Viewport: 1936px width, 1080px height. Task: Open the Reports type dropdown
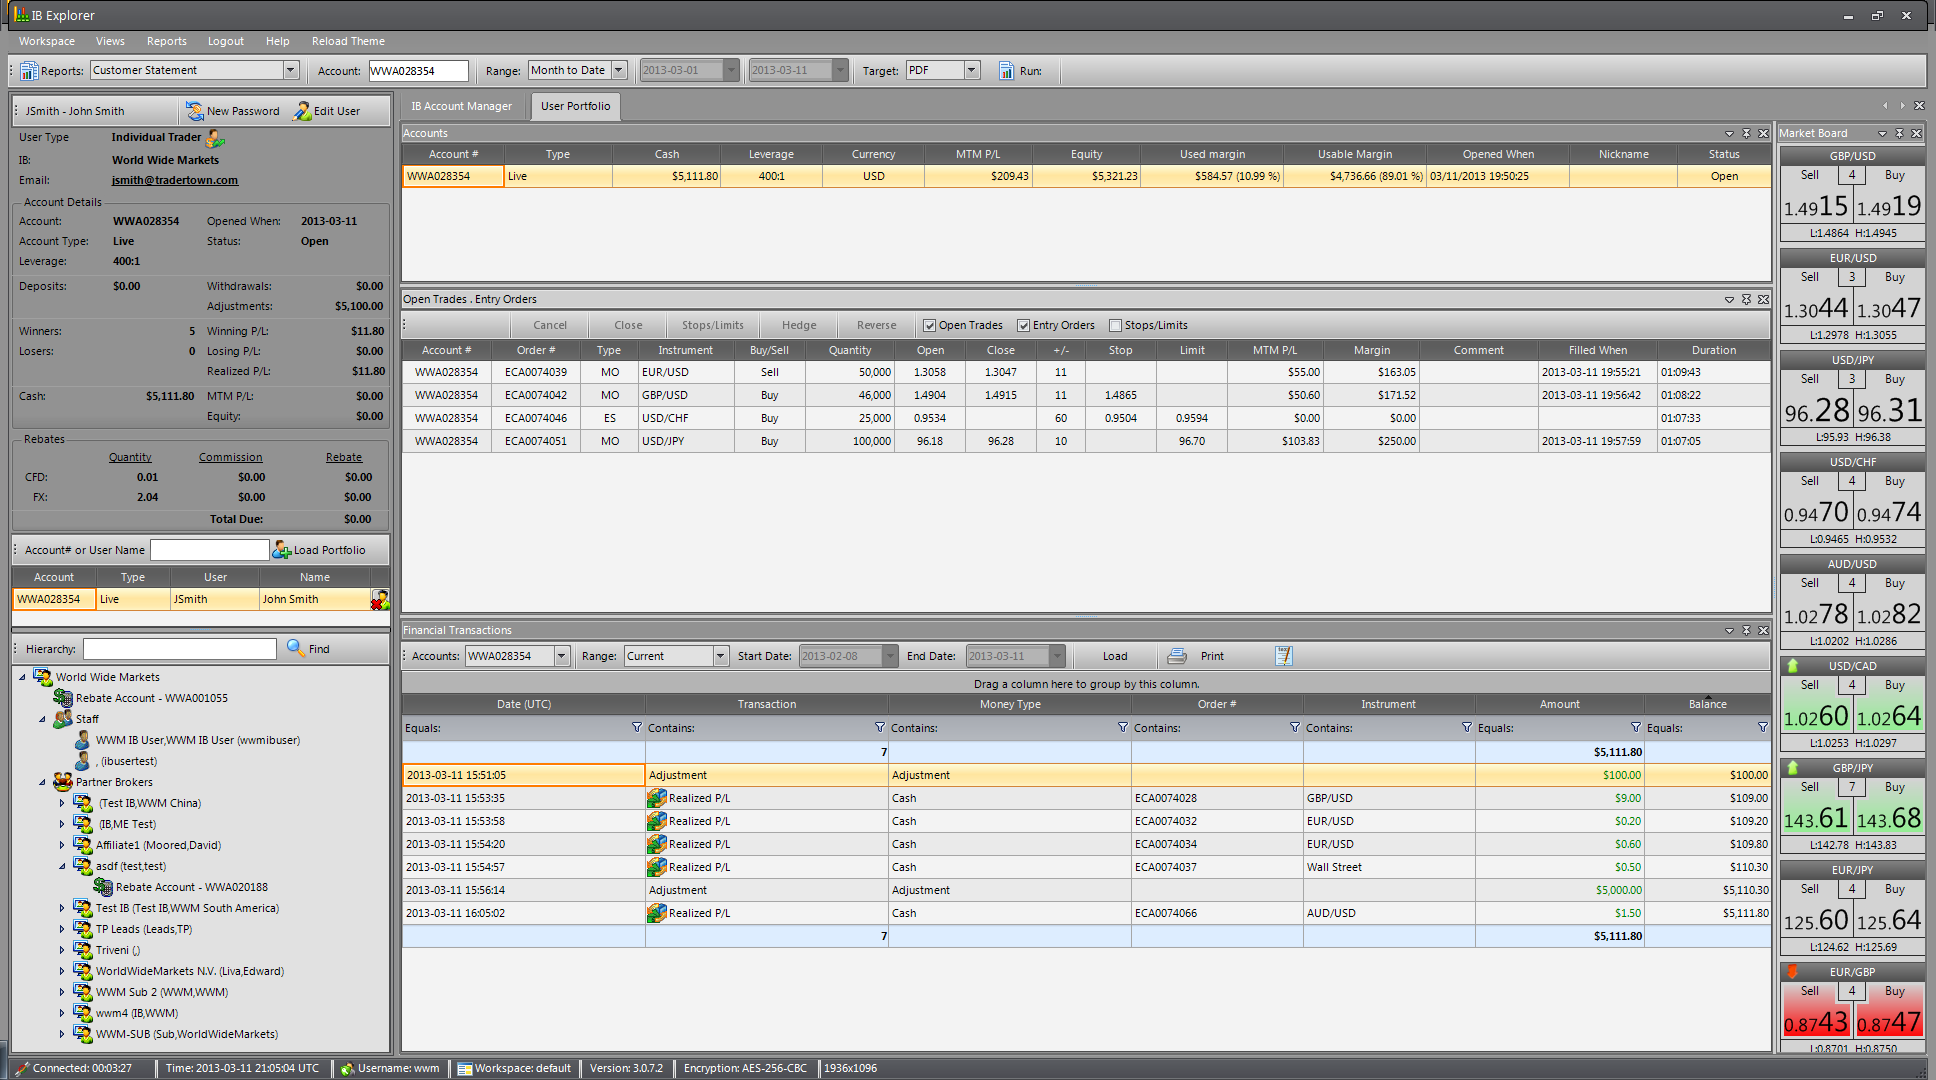[x=291, y=70]
